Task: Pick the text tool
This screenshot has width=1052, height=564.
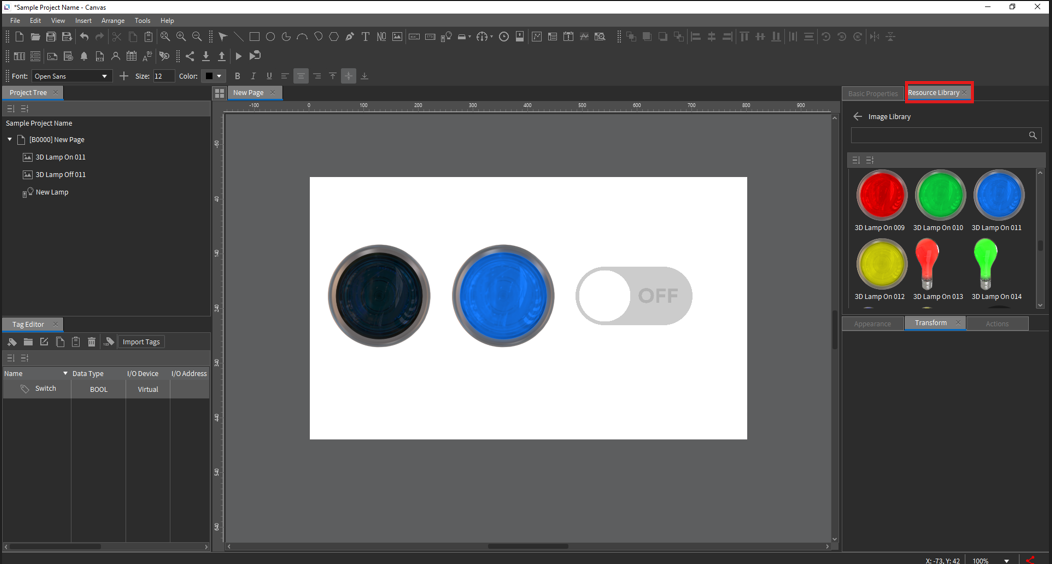Action: 365,37
